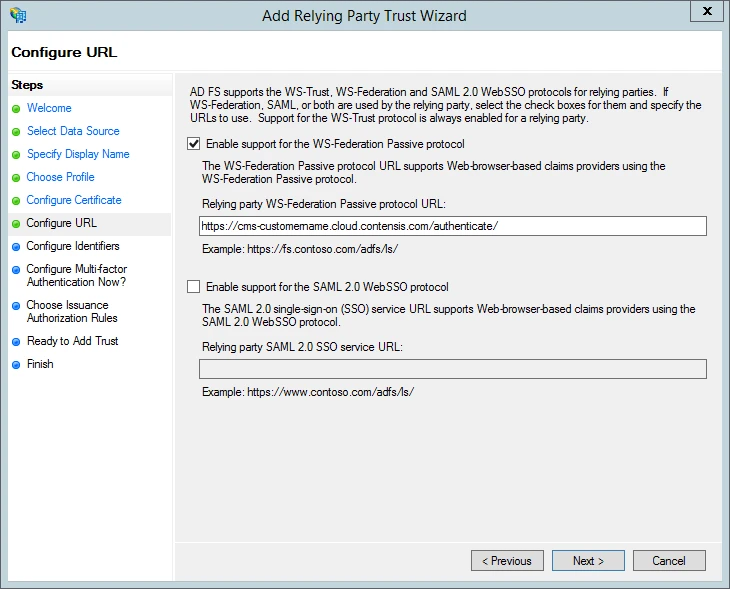Click Choose Issuance Authorization Rules step label
730x589 pixels.
click(72, 311)
